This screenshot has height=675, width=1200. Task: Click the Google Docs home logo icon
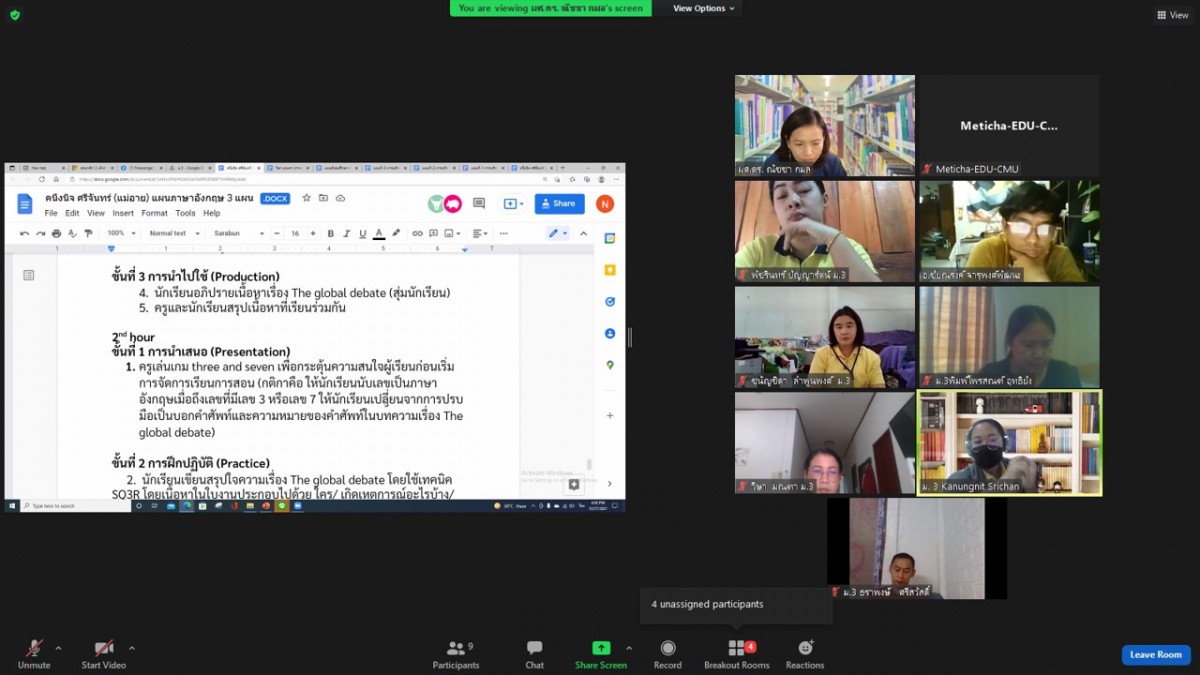tap(25, 204)
